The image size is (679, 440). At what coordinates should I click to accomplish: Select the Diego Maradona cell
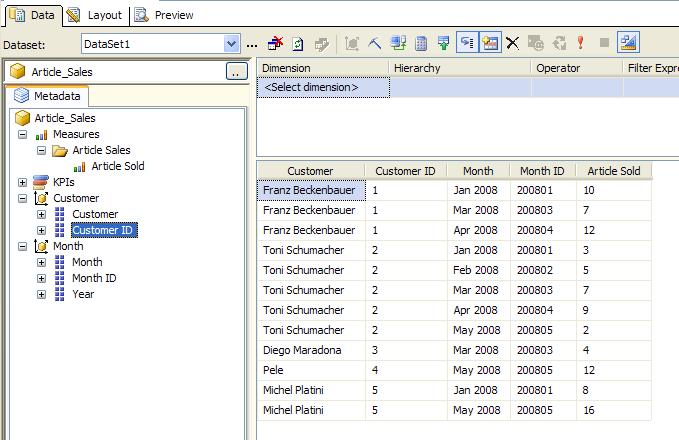click(311, 350)
